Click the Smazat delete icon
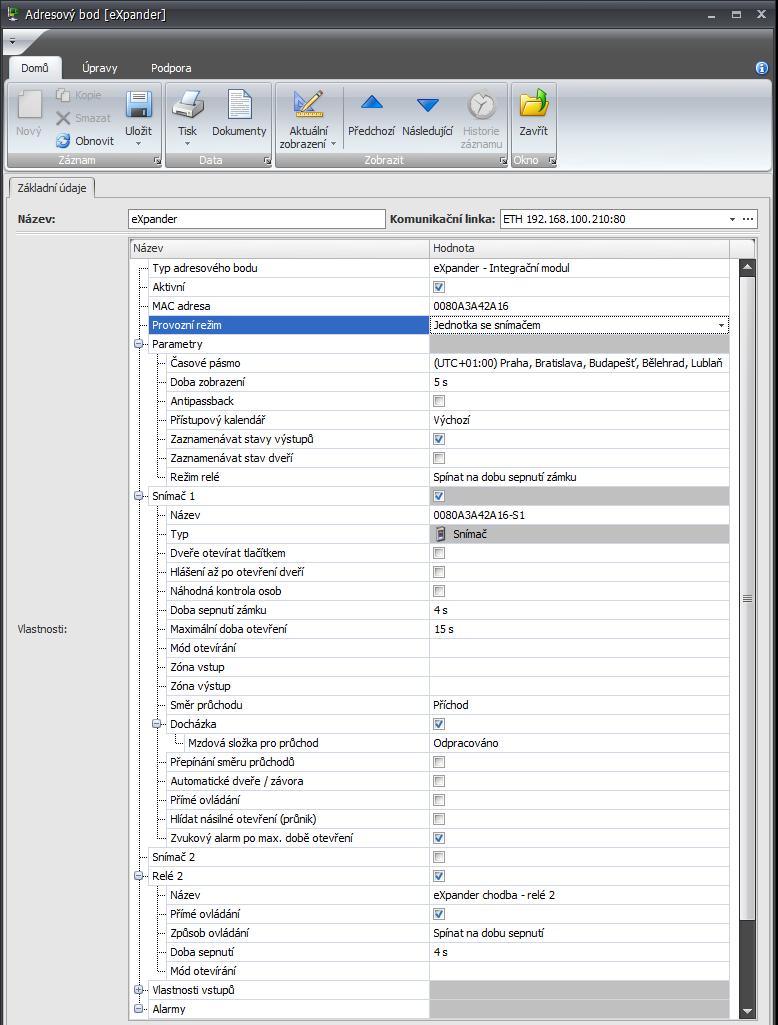This screenshot has height=1025, width=778. (x=63, y=118)
